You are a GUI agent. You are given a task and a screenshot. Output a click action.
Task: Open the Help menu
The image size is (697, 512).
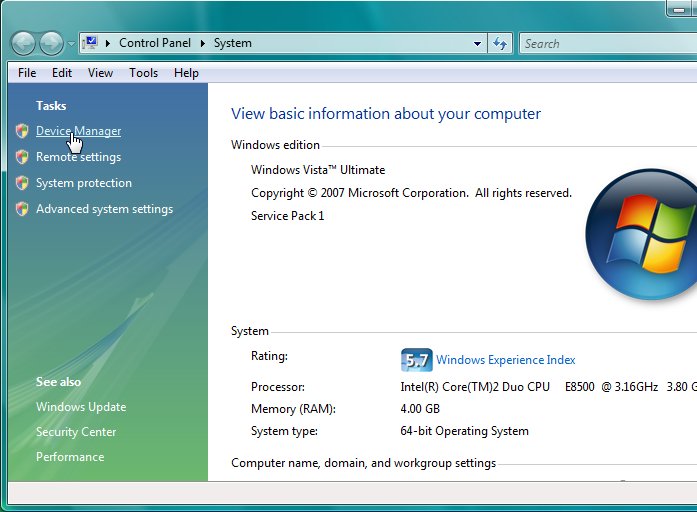tap(186, 72)
